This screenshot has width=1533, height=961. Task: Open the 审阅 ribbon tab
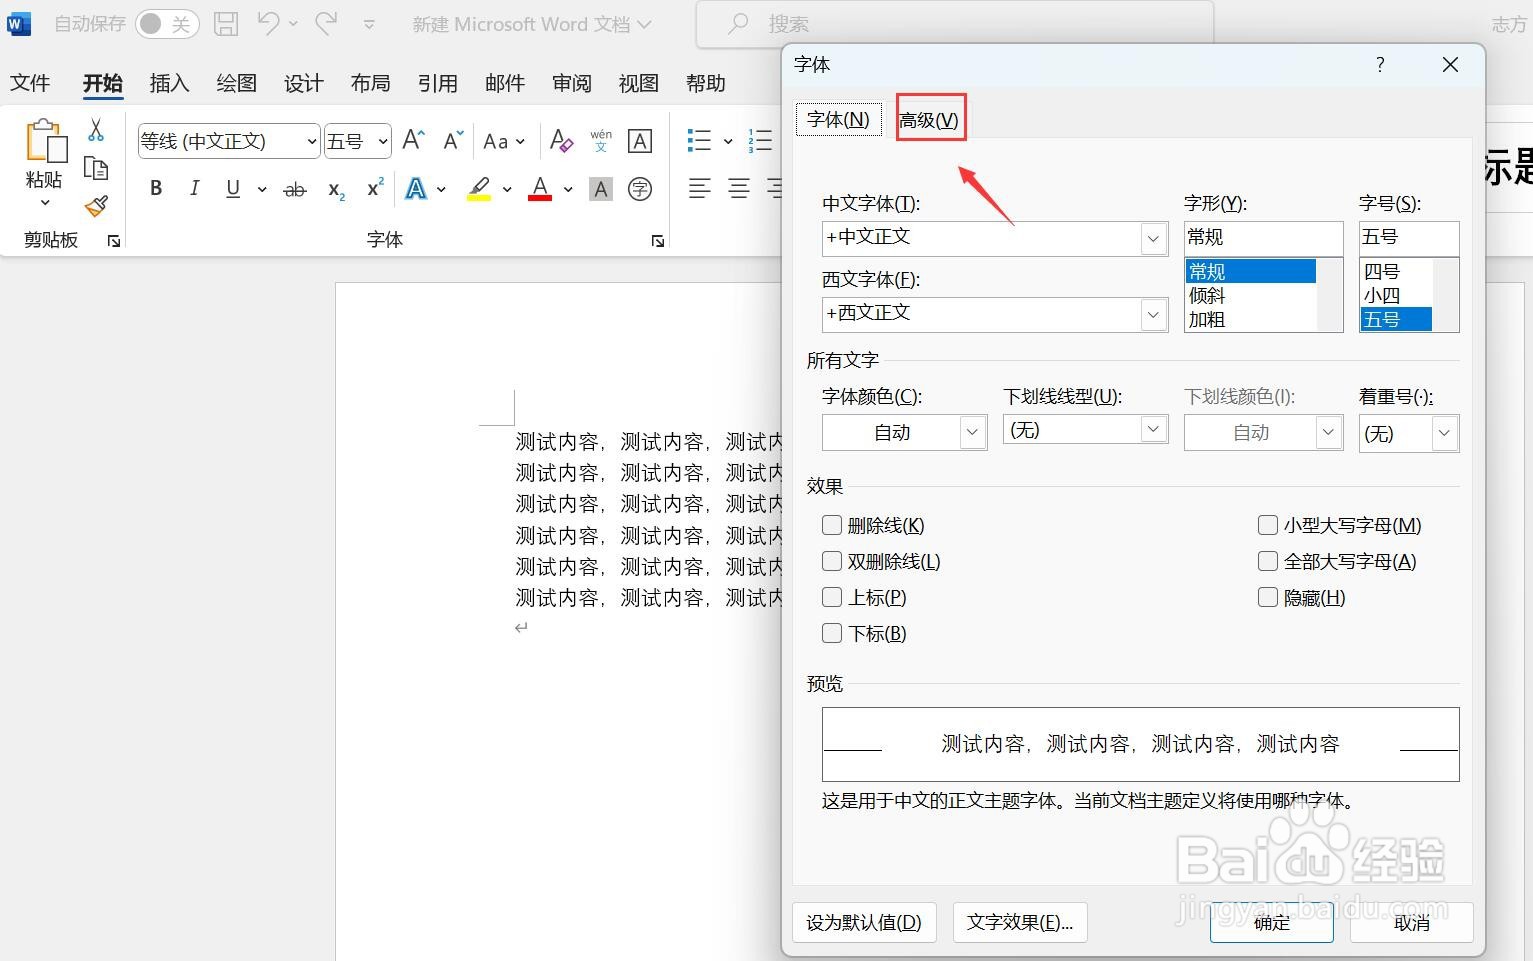coord(571,83)
